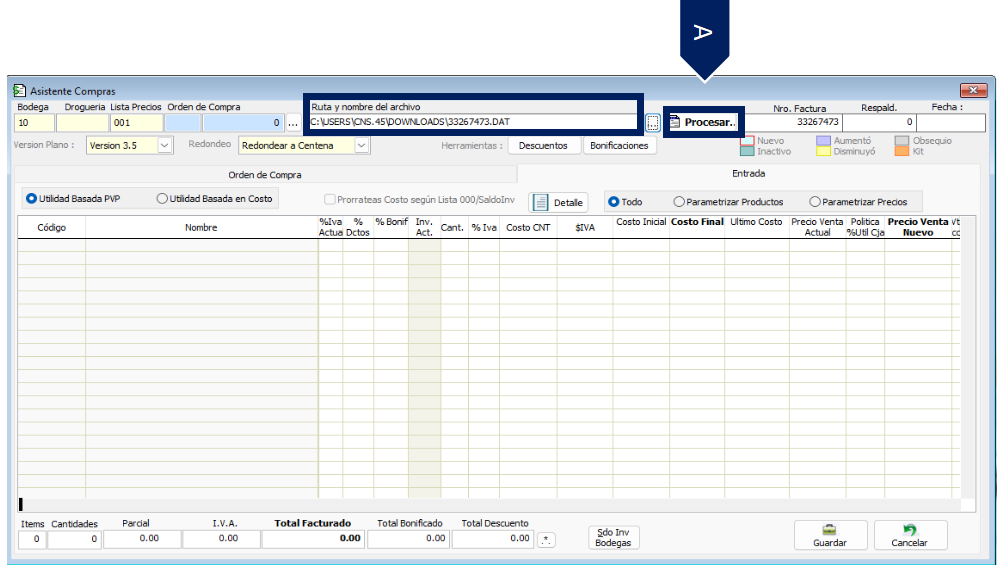Viewport: 999px width, 567px height.
Task: Click the Respald. field
Action: click(879, 122)
